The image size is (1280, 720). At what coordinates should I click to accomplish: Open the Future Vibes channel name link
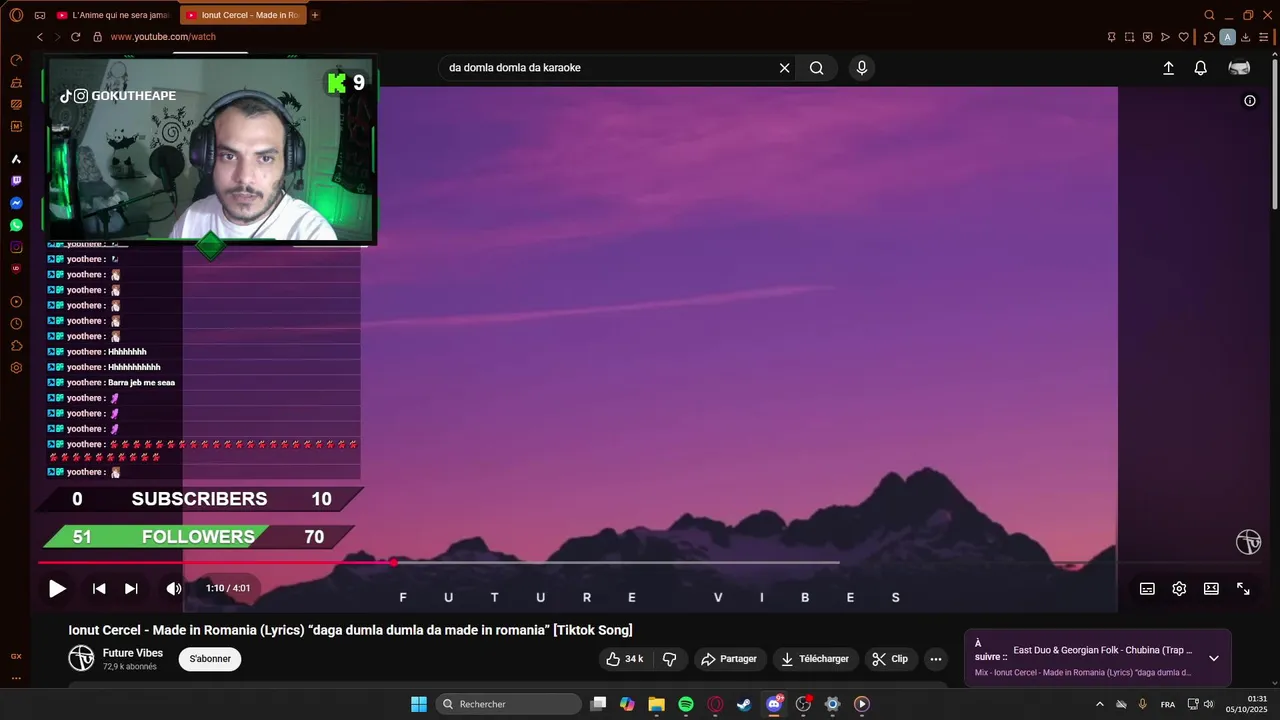pos(133,653)
